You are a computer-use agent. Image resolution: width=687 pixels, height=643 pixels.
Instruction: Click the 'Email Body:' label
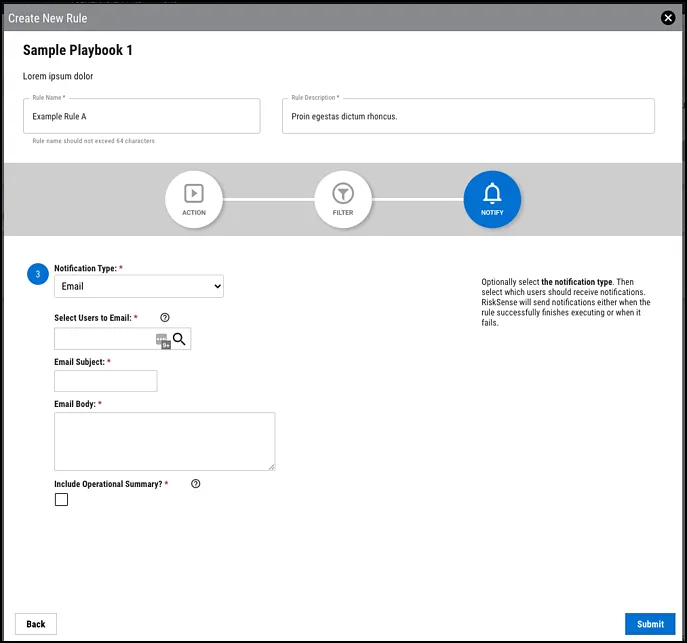[75, 404]
